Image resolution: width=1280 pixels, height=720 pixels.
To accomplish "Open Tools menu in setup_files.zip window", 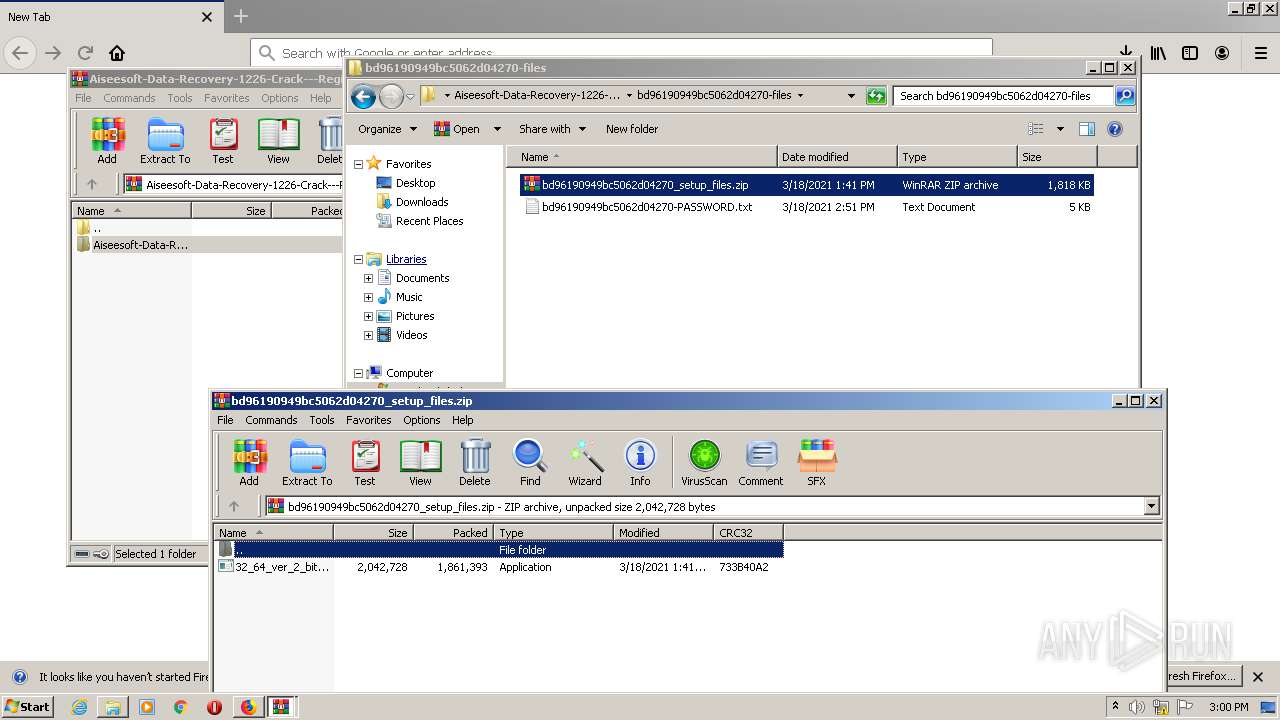I will click(322, 420).
